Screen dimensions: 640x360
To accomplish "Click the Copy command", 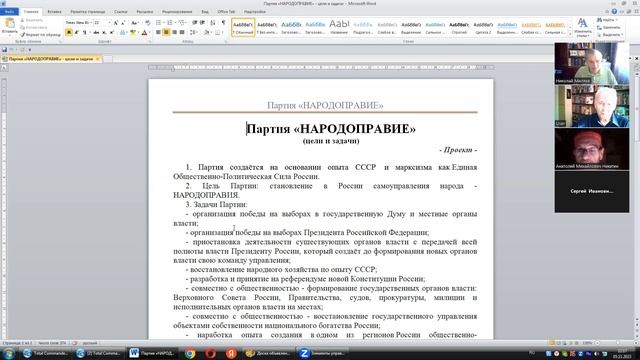I will pyautogui.click(x=34, y=27).
